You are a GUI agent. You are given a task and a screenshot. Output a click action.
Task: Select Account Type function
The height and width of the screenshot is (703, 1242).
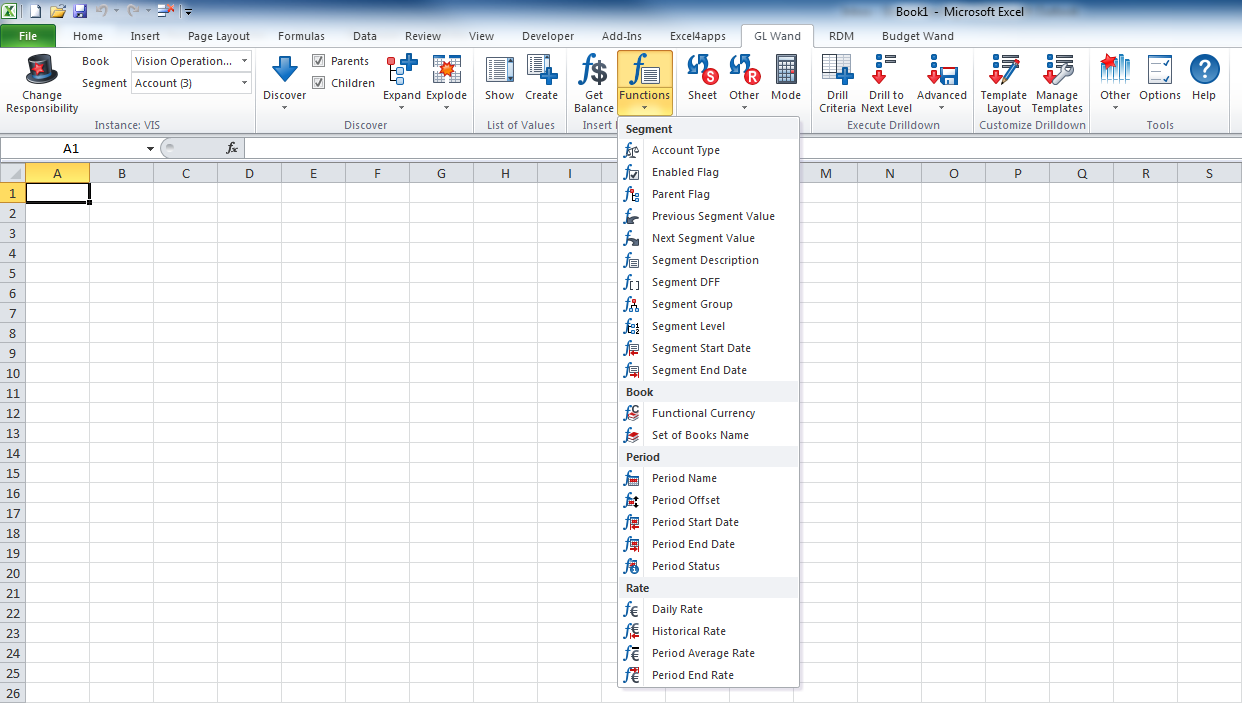click(x=708, y=150)
